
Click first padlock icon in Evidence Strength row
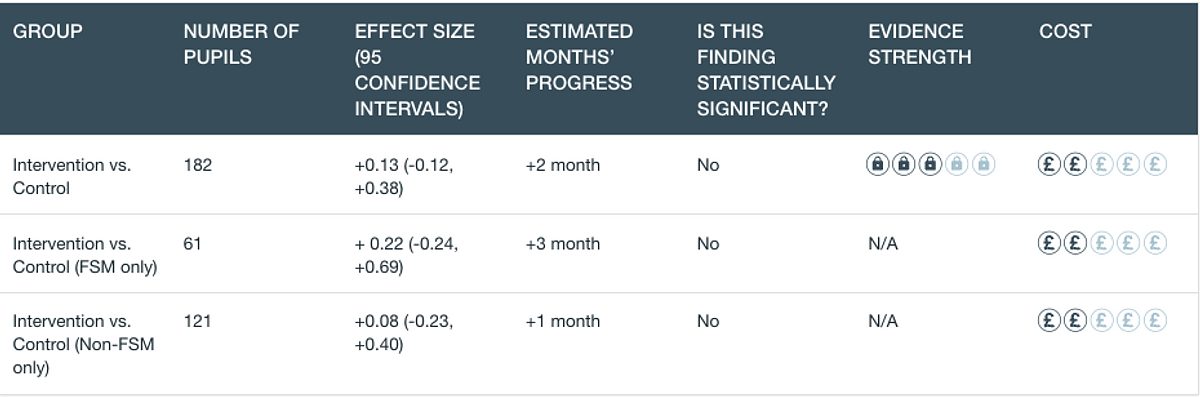tap(877, 165)
